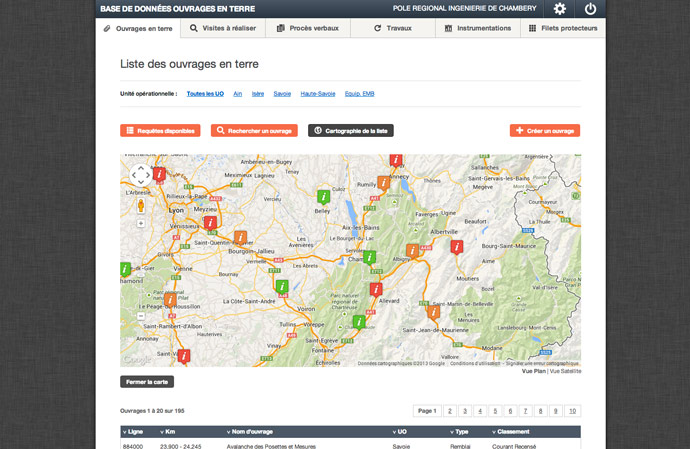Switch map to Vue Plan
690x449 pixels.
point(533,371)
